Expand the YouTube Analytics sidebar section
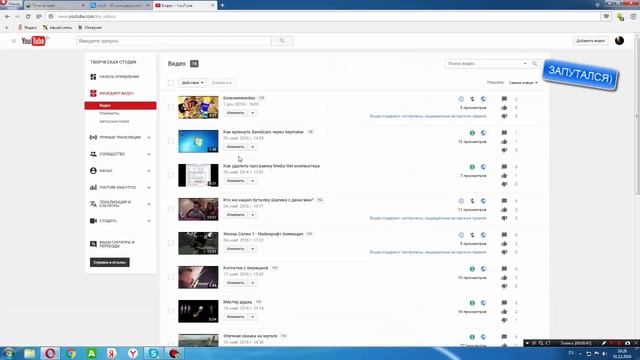The image size is (640, 360). pyautogui.click(x=149, y=188)
